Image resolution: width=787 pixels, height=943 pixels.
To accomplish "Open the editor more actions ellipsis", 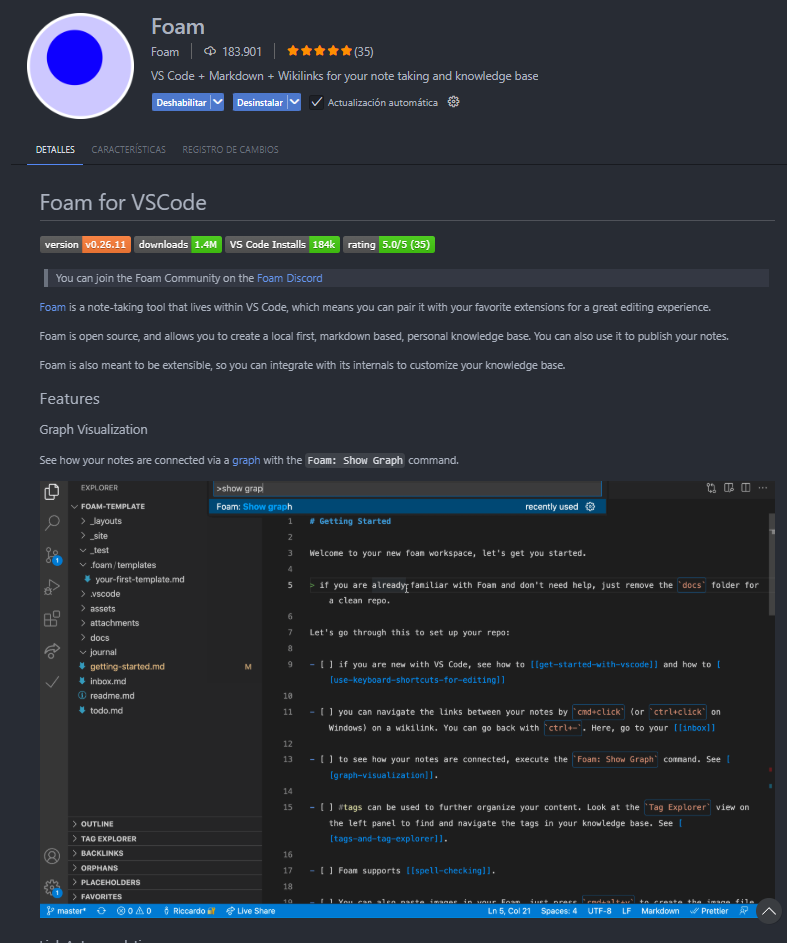I will tap(763, 488).
